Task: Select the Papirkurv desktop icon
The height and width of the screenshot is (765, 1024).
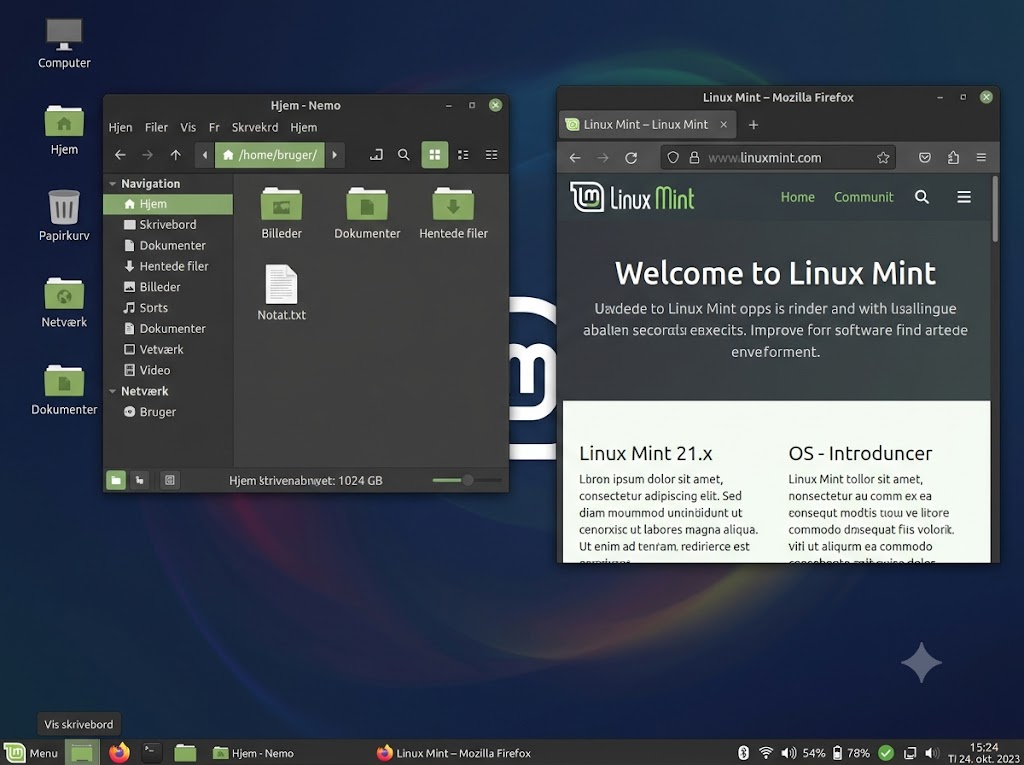Action: (64, 216)
